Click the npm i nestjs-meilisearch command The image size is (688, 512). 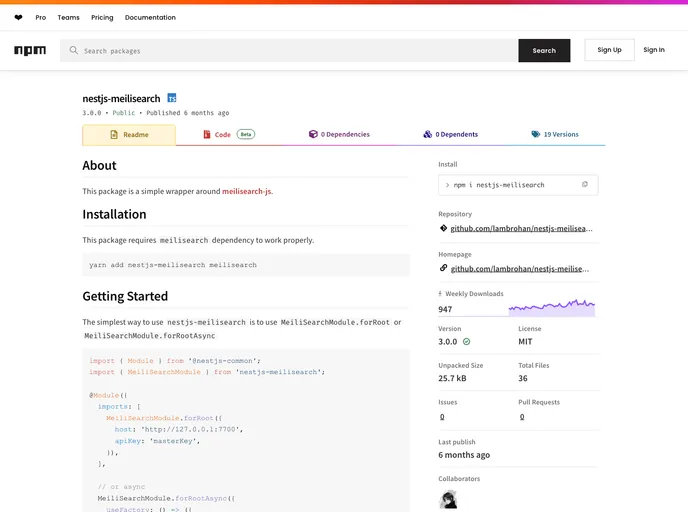[x=499, y=185]
